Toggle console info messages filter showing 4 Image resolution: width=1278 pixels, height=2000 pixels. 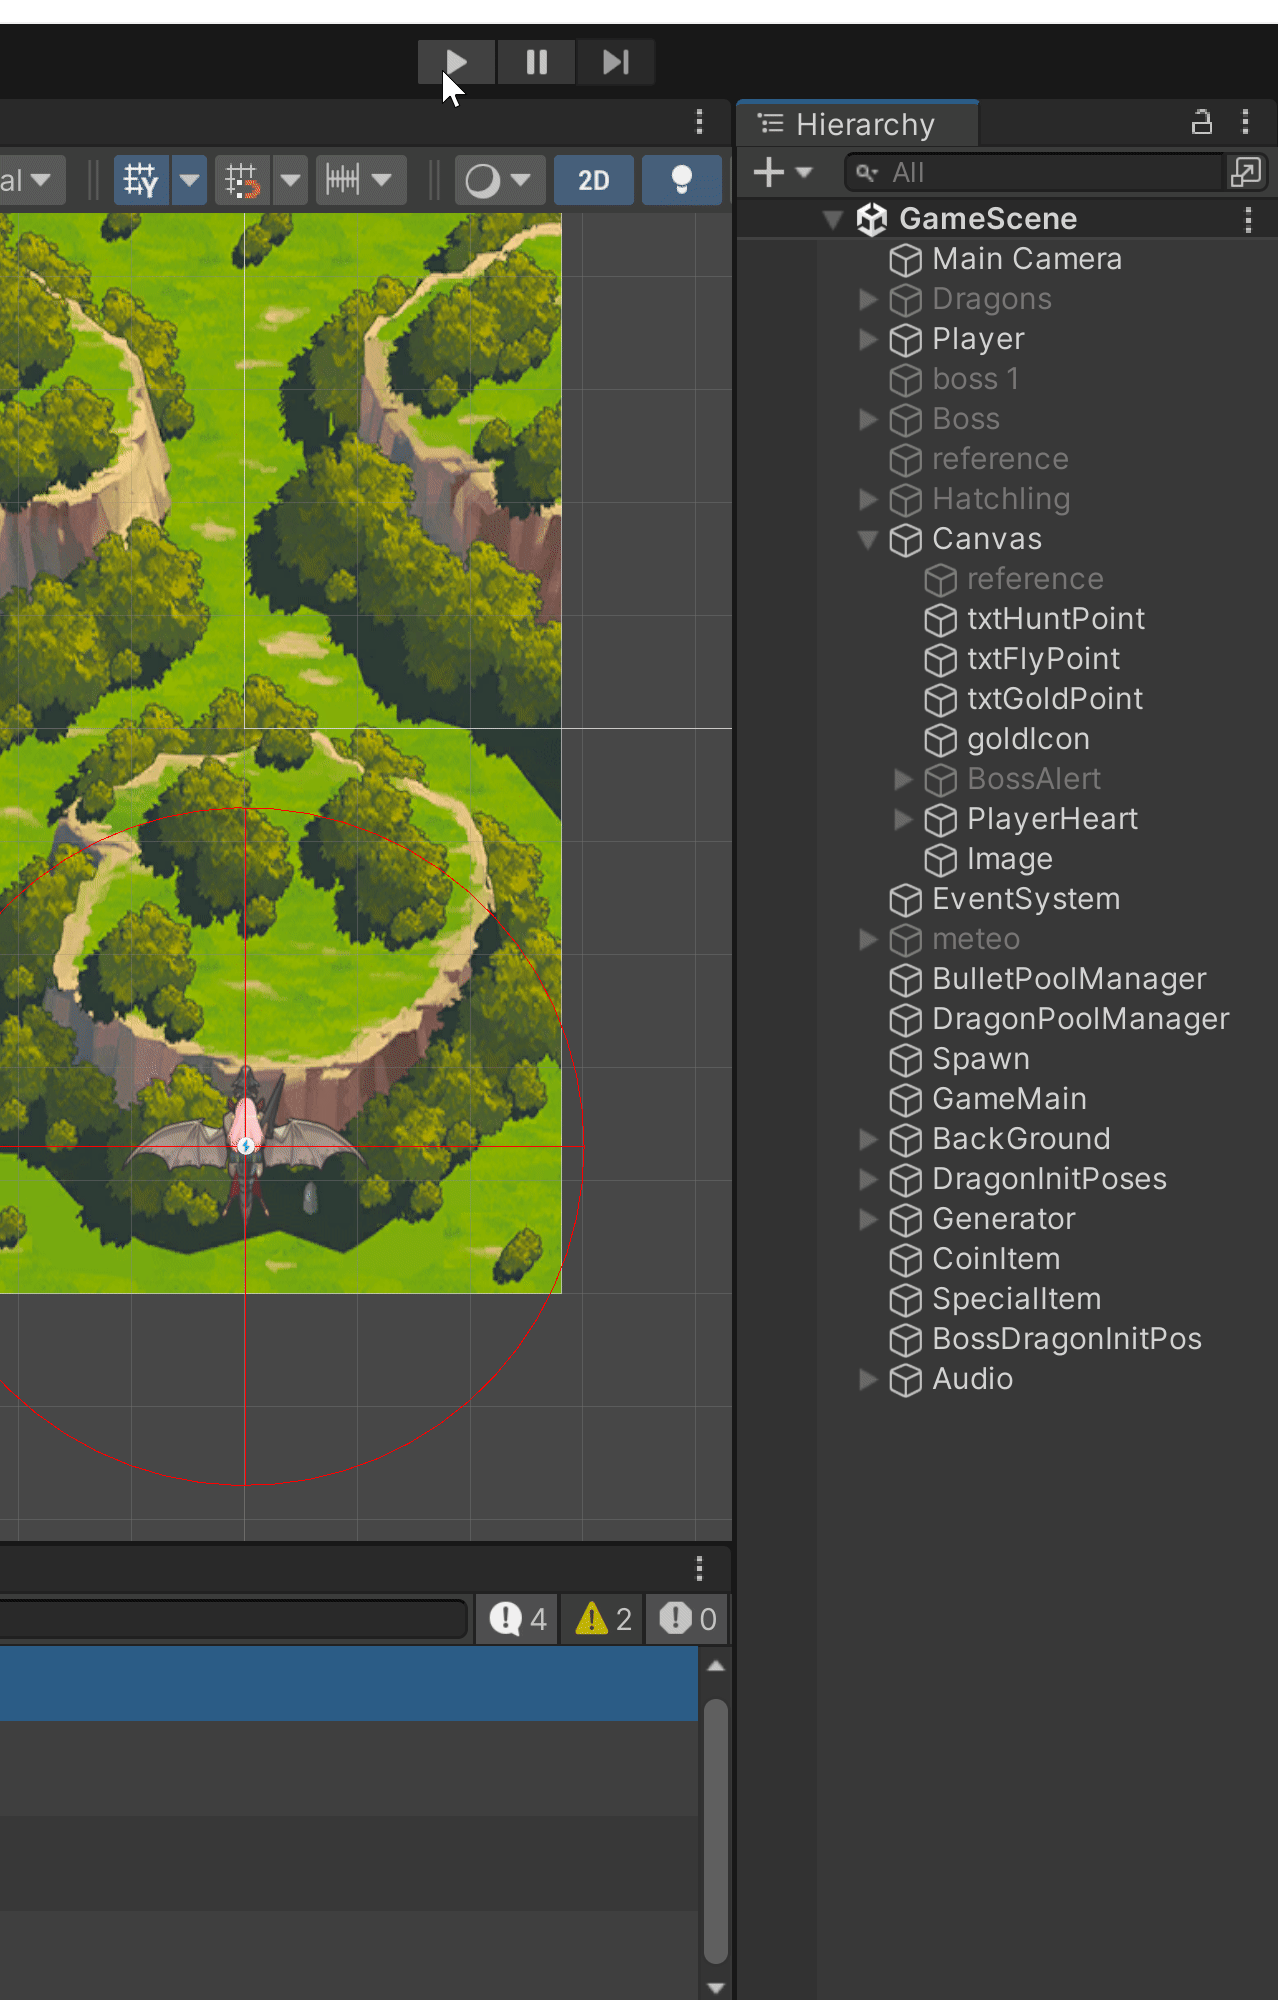(517, 1619)
